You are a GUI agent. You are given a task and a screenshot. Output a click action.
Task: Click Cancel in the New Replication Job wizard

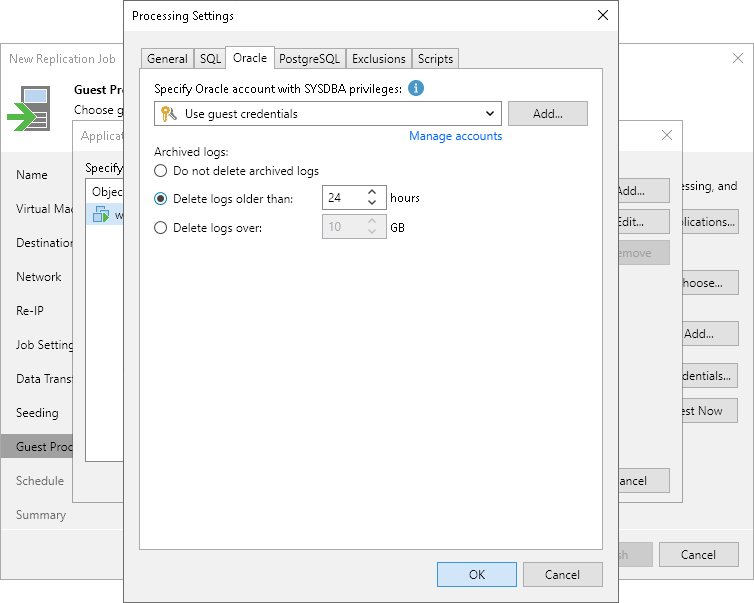698,555
